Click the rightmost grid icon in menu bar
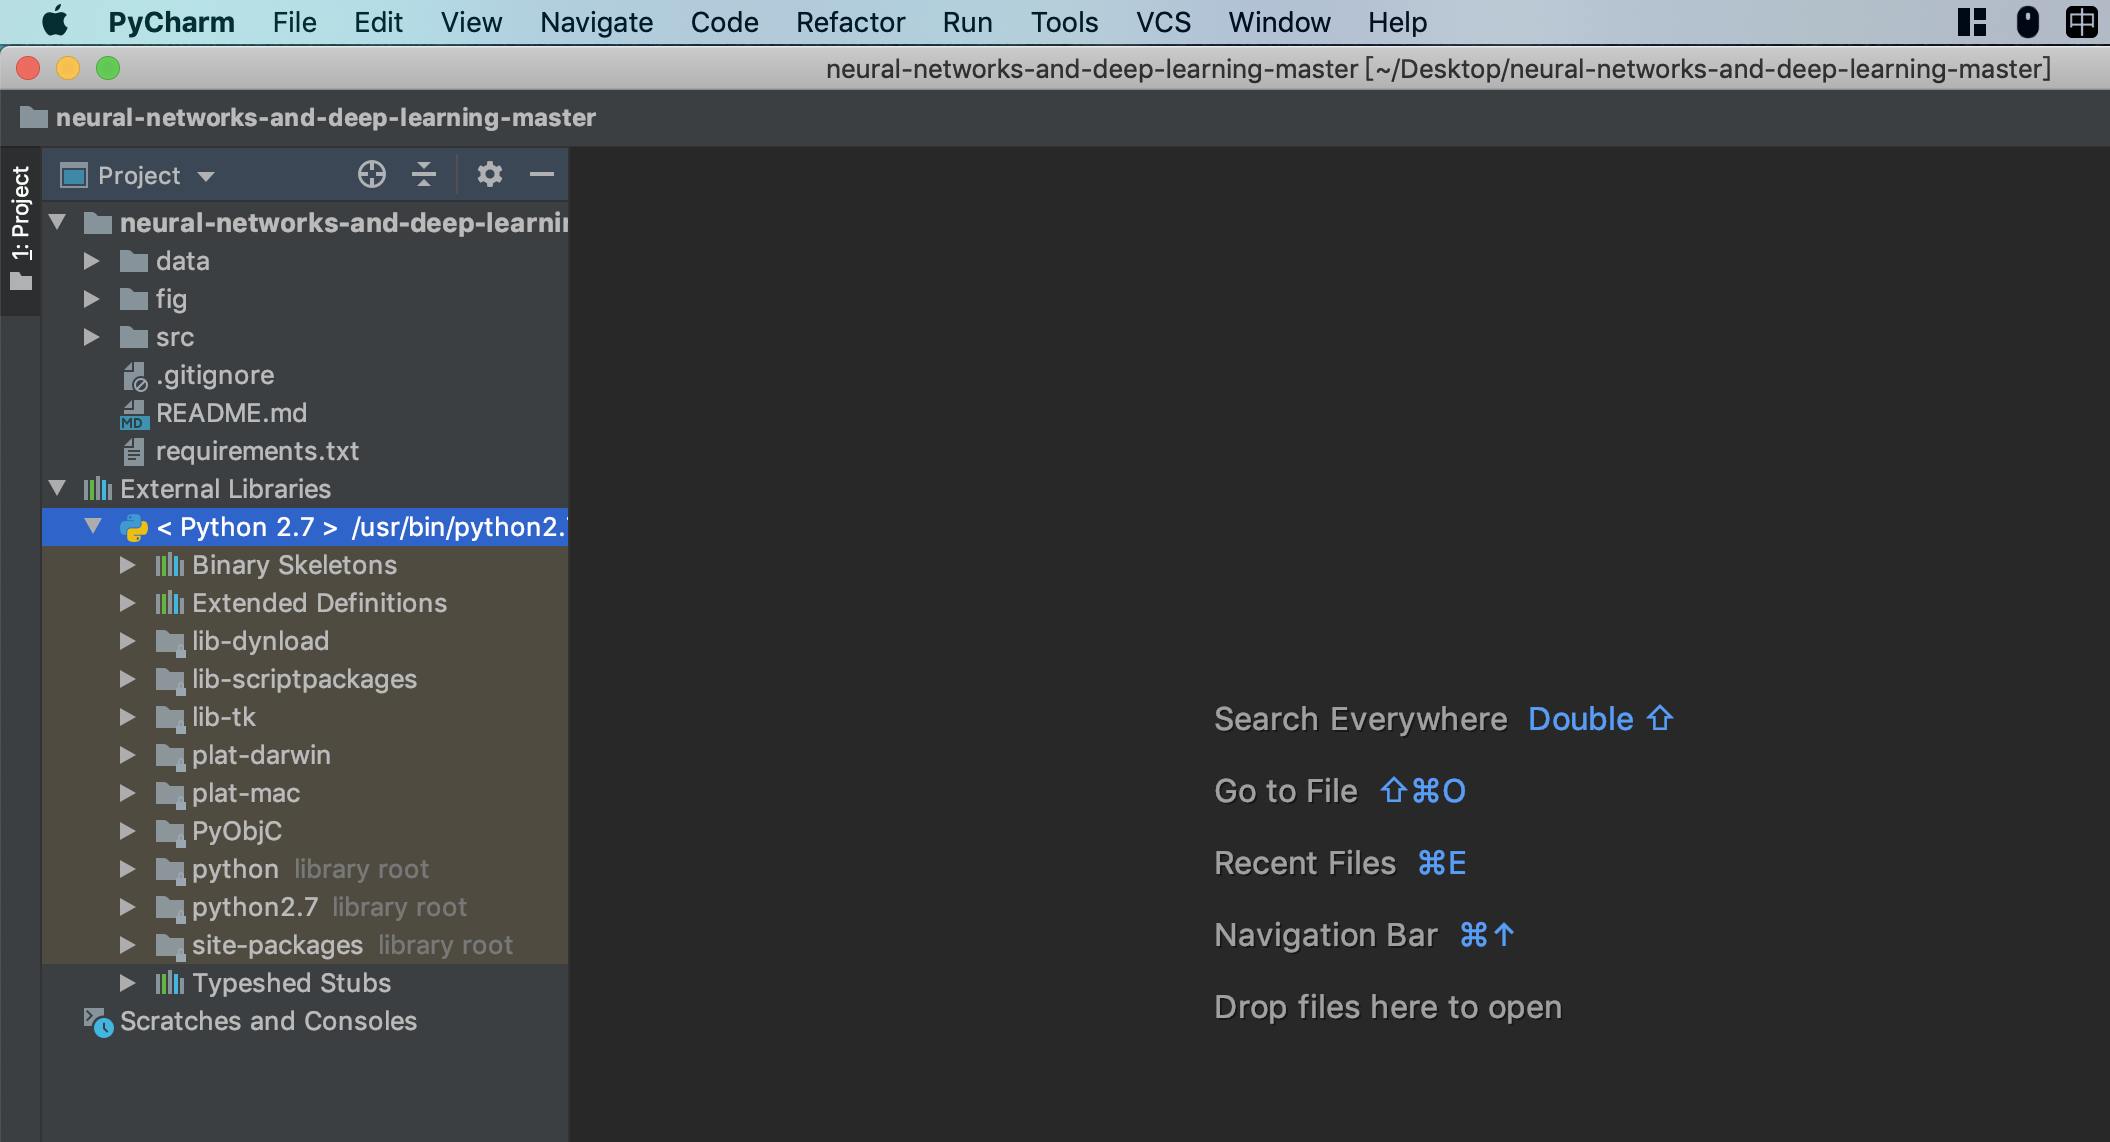The height and width of the screenshot is (1142, 2110). [x=2081, y=22]
